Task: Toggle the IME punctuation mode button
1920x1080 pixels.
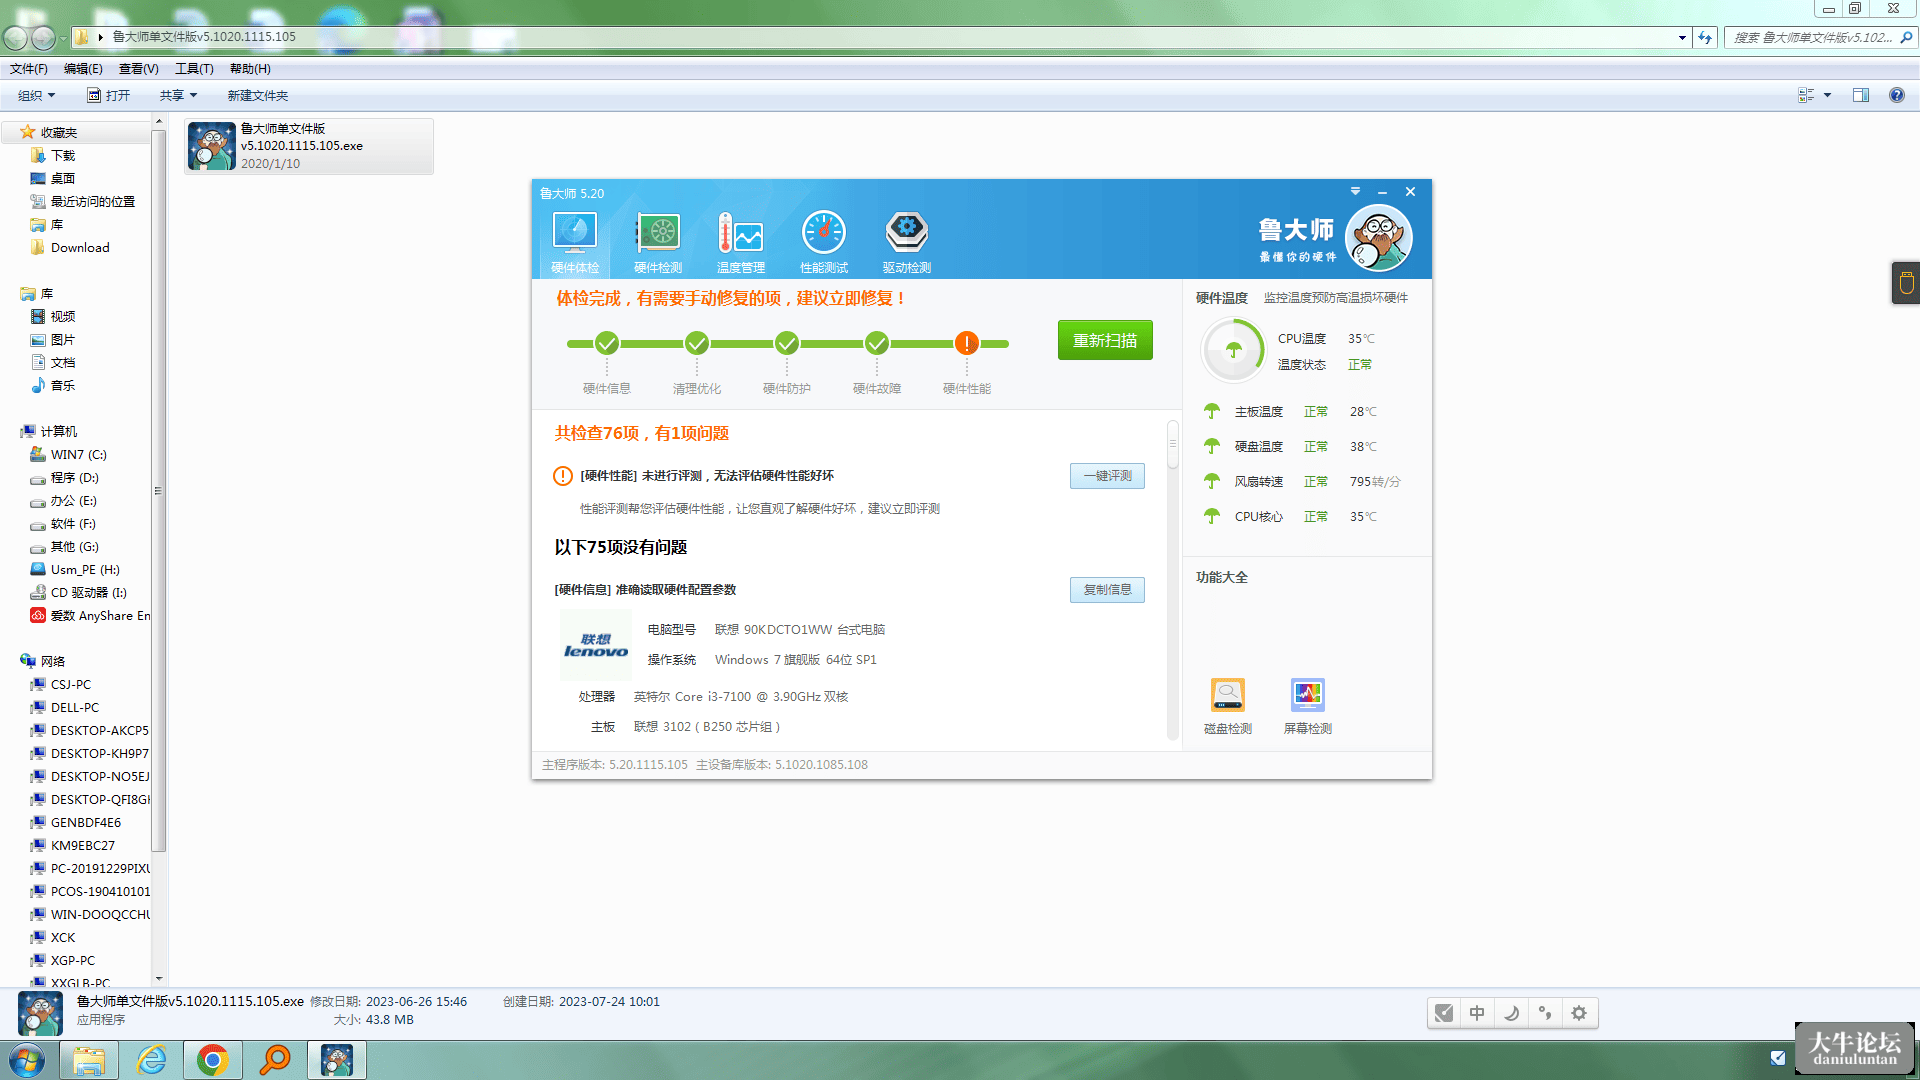Action: coord(1545,1013)
